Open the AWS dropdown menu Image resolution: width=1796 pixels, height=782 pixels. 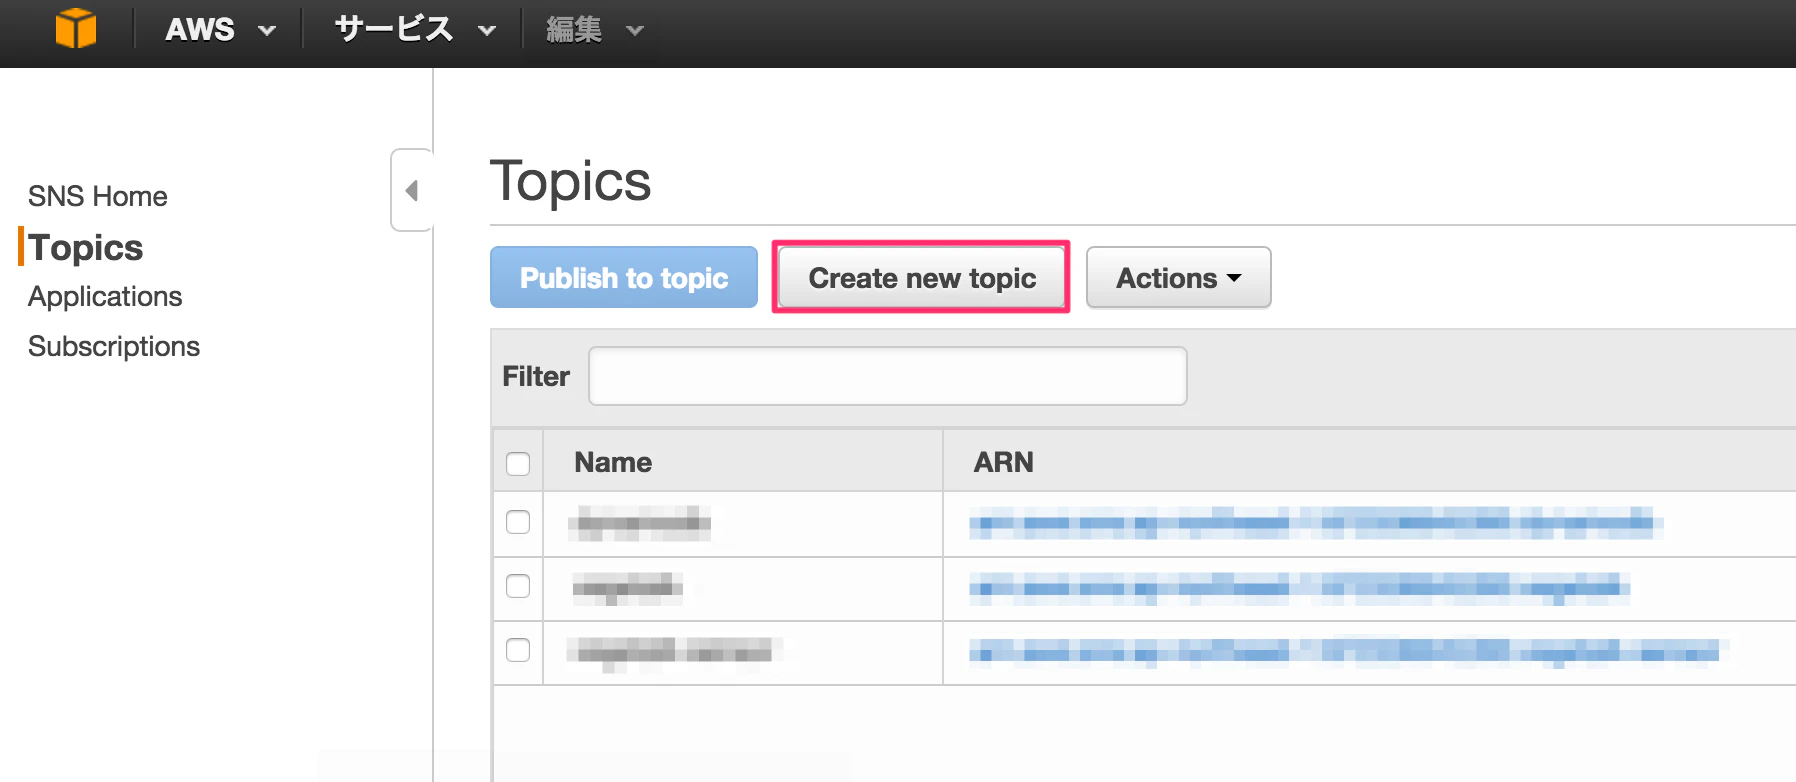220,30
